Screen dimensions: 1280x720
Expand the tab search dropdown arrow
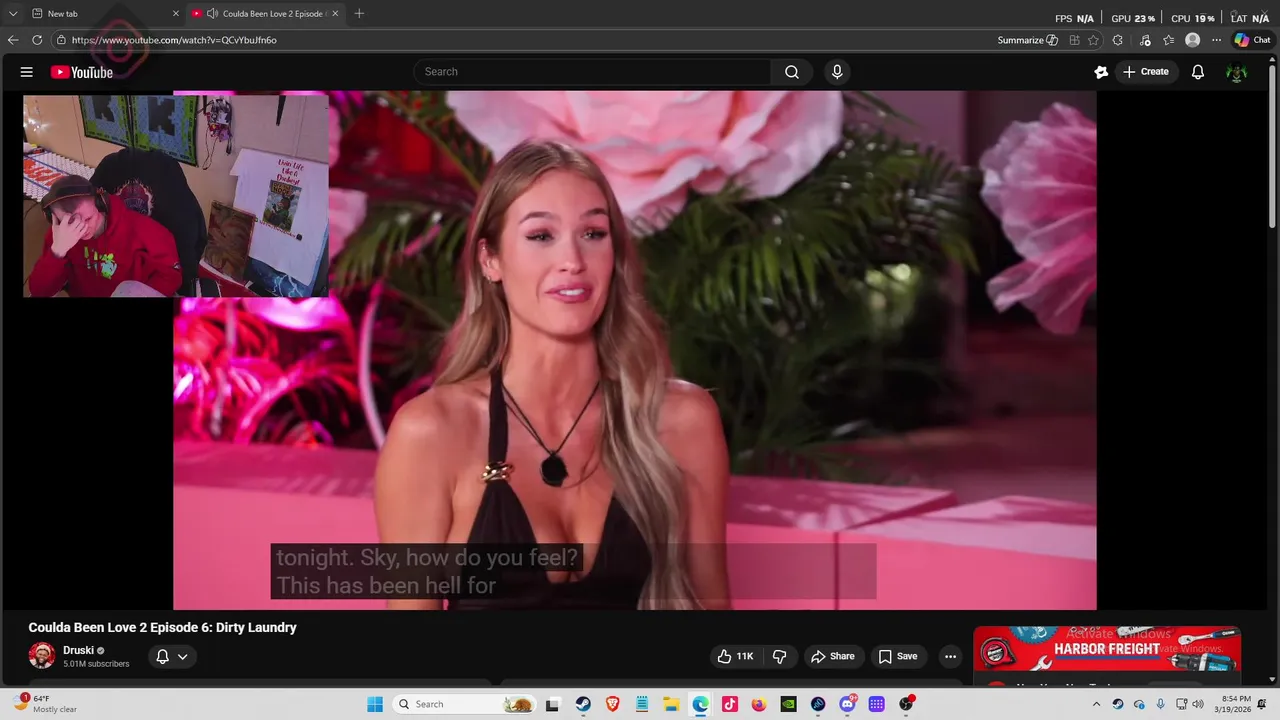tap(13, 14)
